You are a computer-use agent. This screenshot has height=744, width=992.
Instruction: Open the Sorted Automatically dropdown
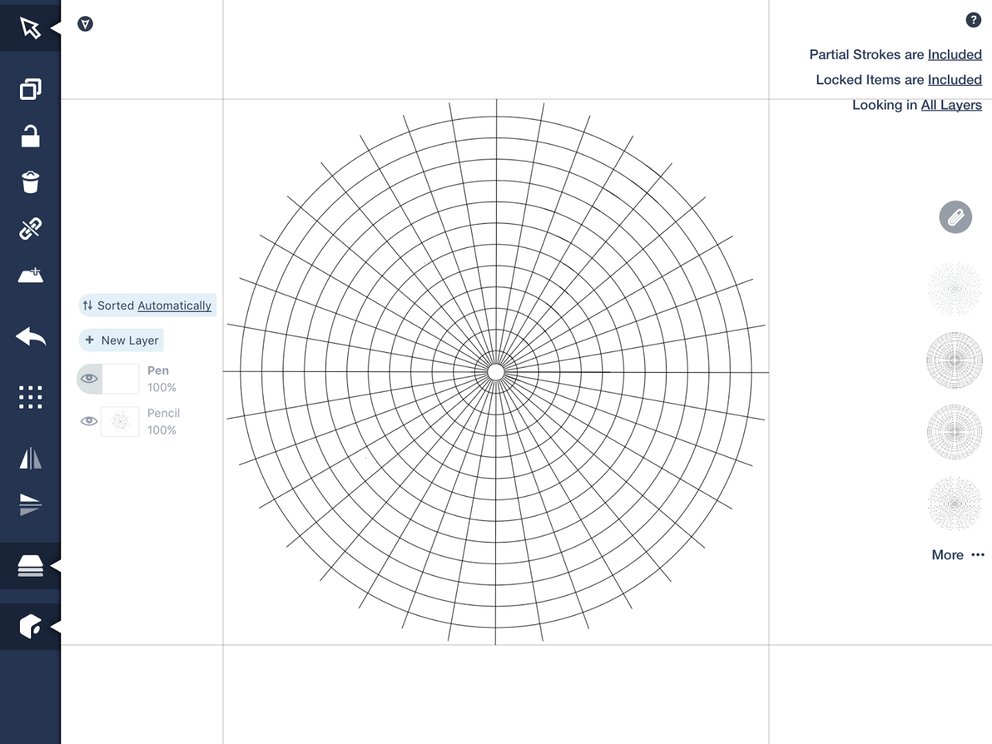tap(146, 305)
